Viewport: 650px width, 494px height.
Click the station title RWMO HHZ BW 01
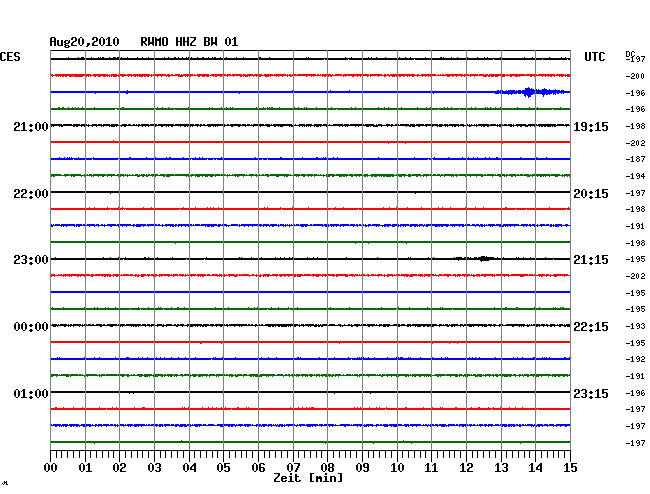189,42
